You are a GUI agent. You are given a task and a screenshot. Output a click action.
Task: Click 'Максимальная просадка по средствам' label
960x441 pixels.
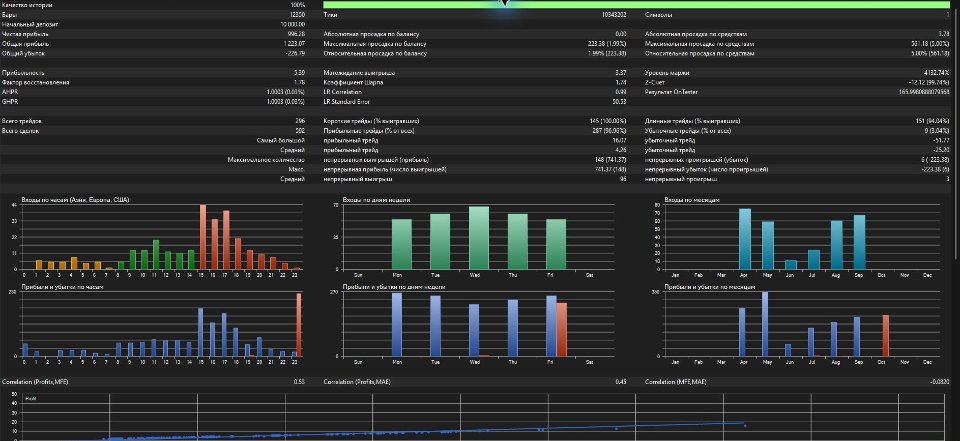click(699, 44)
